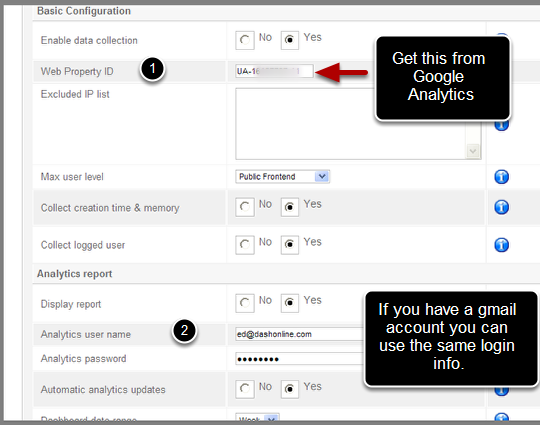This screenshot has width=540, height=425.
Task: Click the Excluded IP list label
Action: (75, 94)
